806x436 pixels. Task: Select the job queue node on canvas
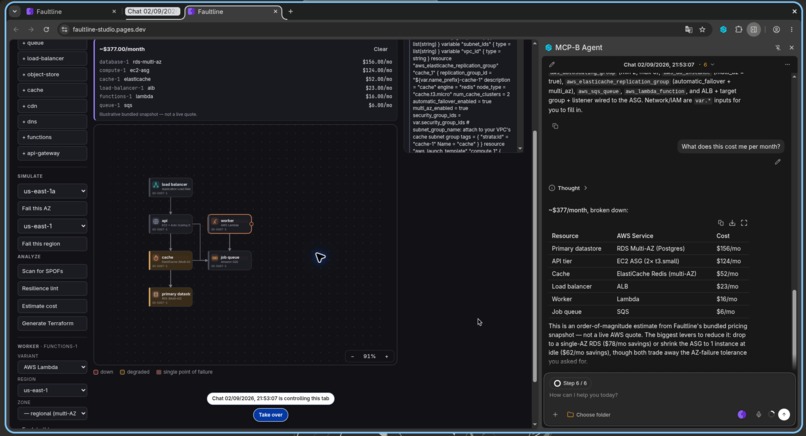[x=229, y=260]
